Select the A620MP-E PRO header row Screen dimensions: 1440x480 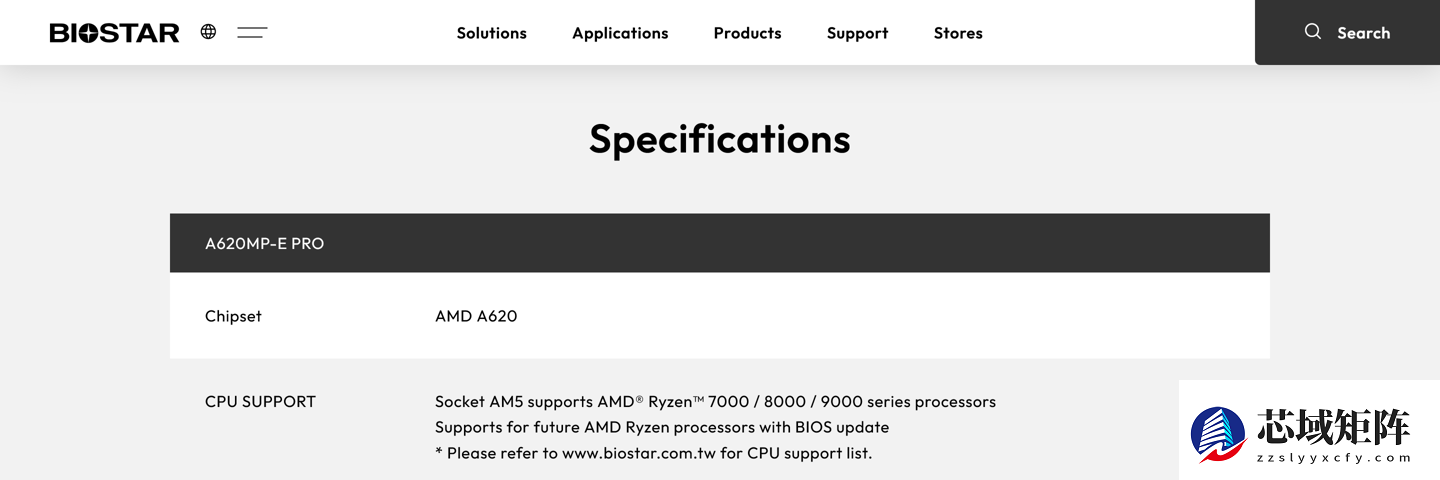click(x=265, y=243)
